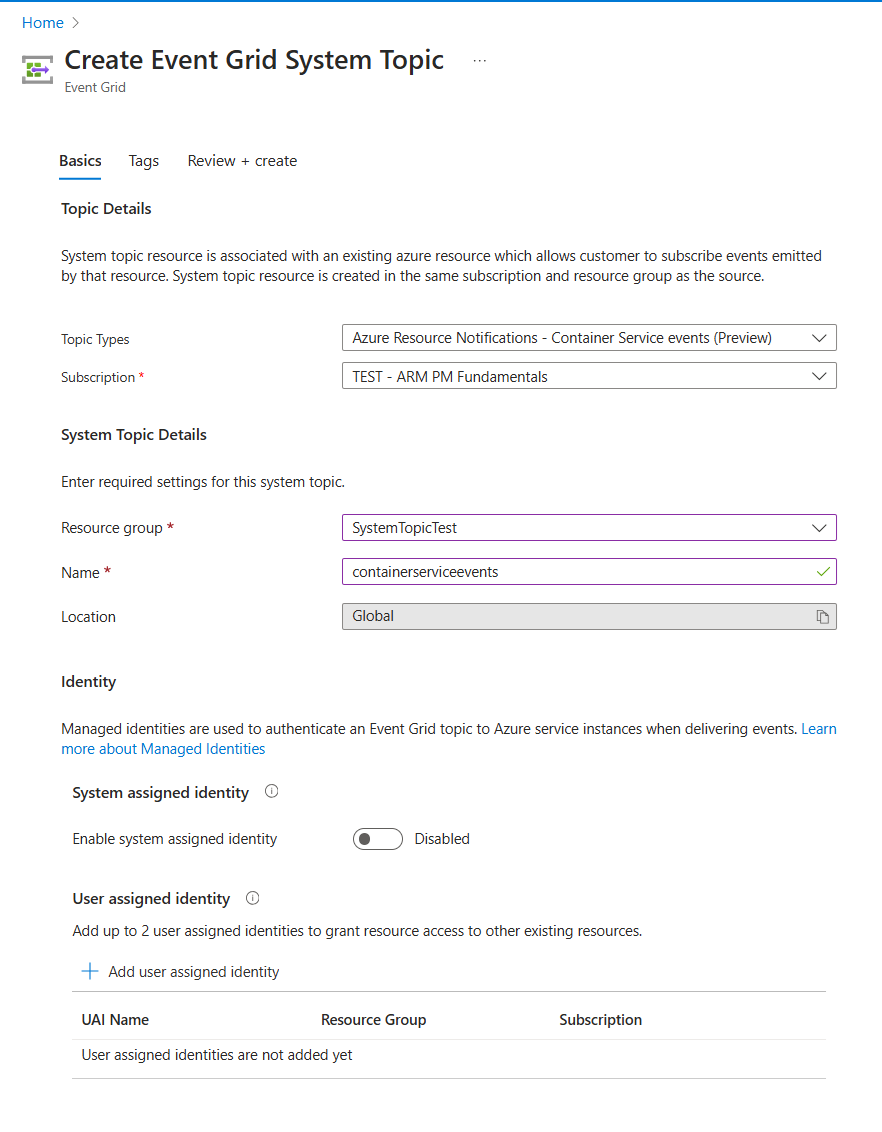
Task: Copy the Global location value
Action: point(823,617)
